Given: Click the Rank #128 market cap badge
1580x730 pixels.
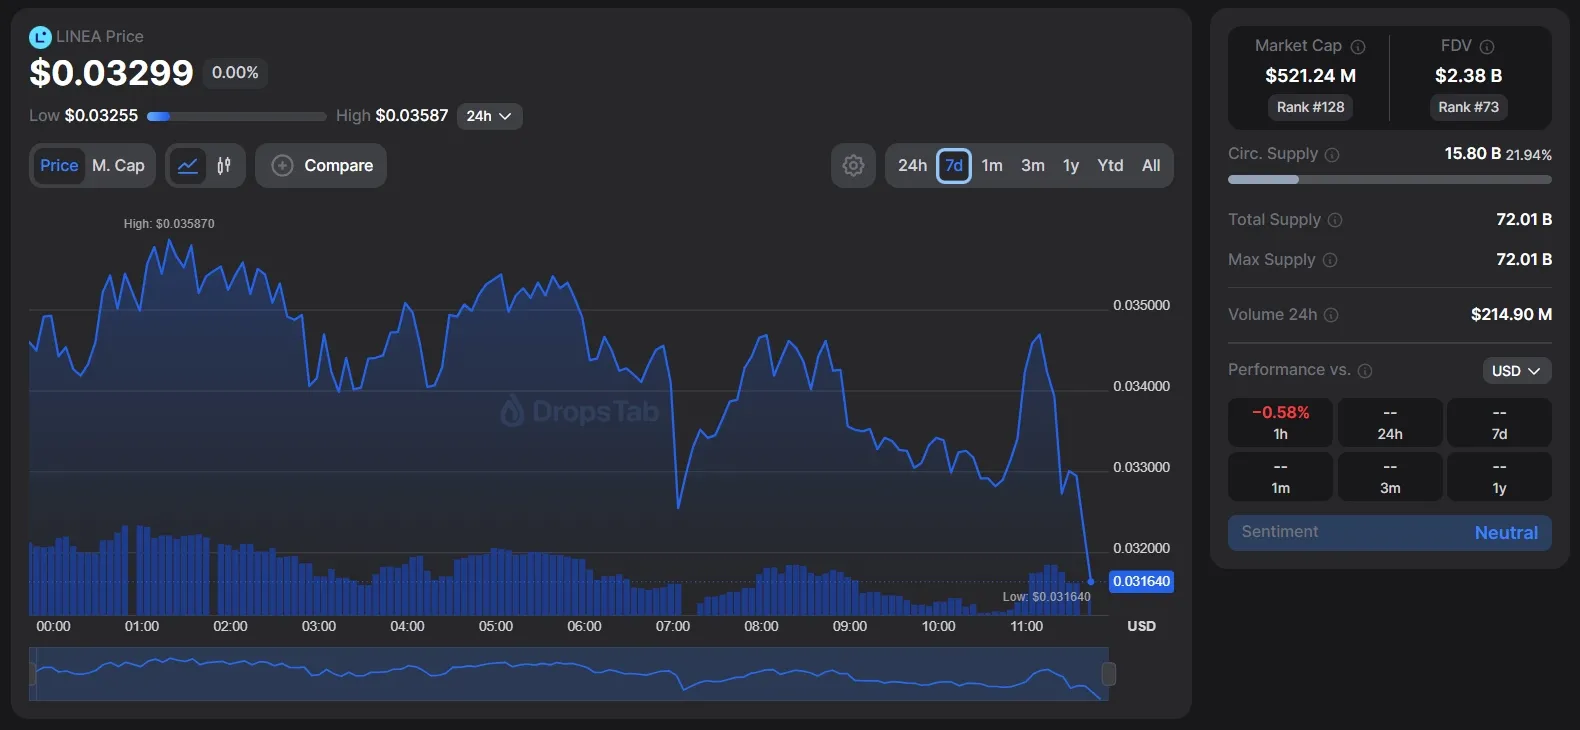Looking at the screenshot, I should 1310,107.
